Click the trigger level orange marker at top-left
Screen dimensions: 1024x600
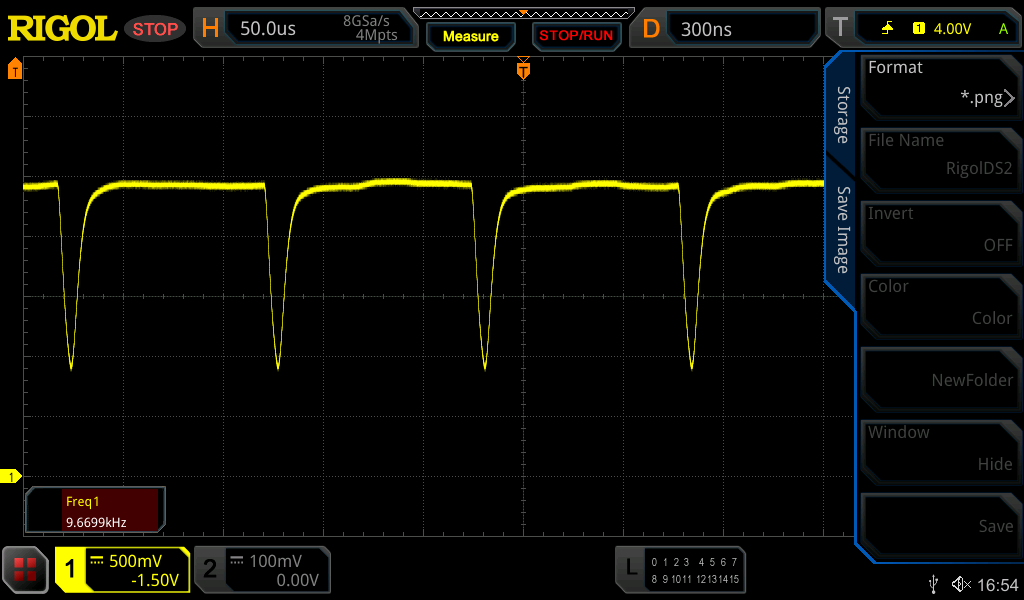click(14, 69)
